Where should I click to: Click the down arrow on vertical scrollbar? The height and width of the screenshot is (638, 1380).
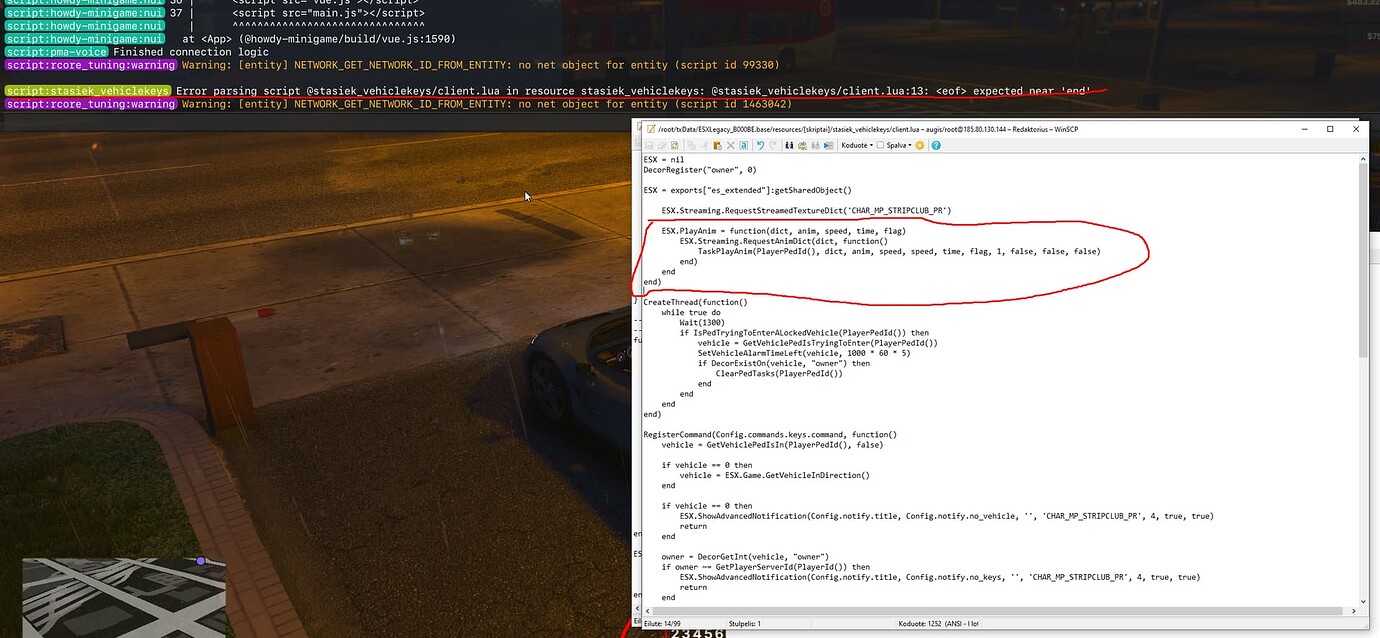(x=1363, y=603)
